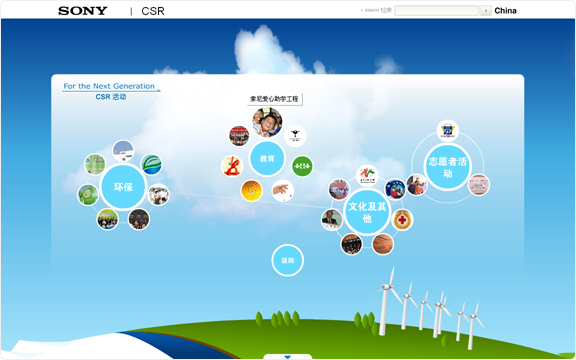Open the smiling children photo bubble
The width and height of the screenshot is (576, 360).
(x=267, y=122)
